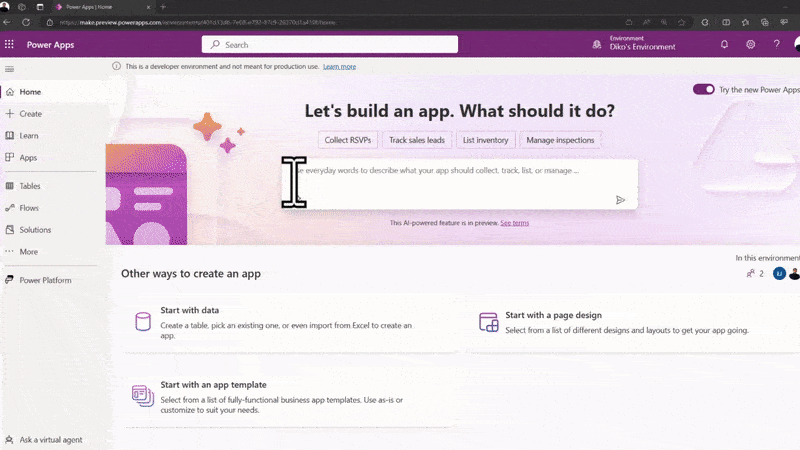Open the help question mark icon

tap(777, 44)
